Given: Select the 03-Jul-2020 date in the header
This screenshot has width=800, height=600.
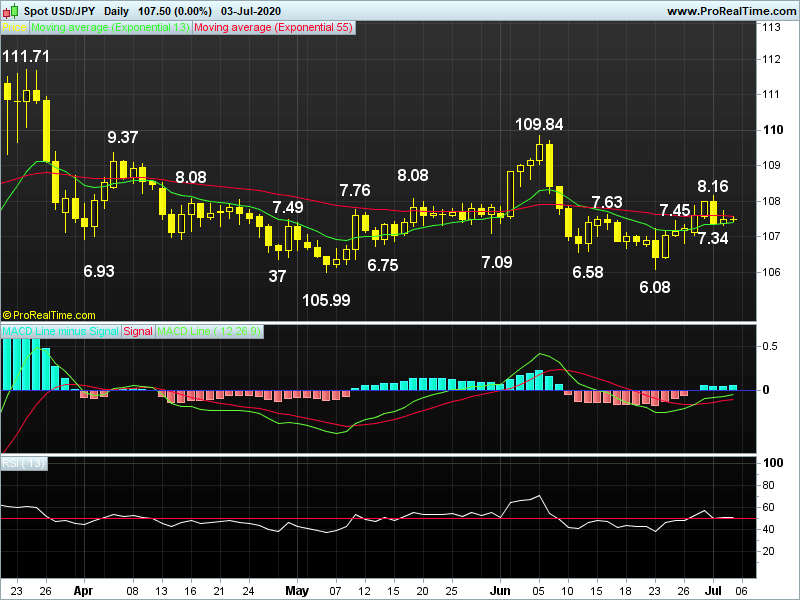Looking at the screenshot, I should pyautogui.click(x=250, y=10).
